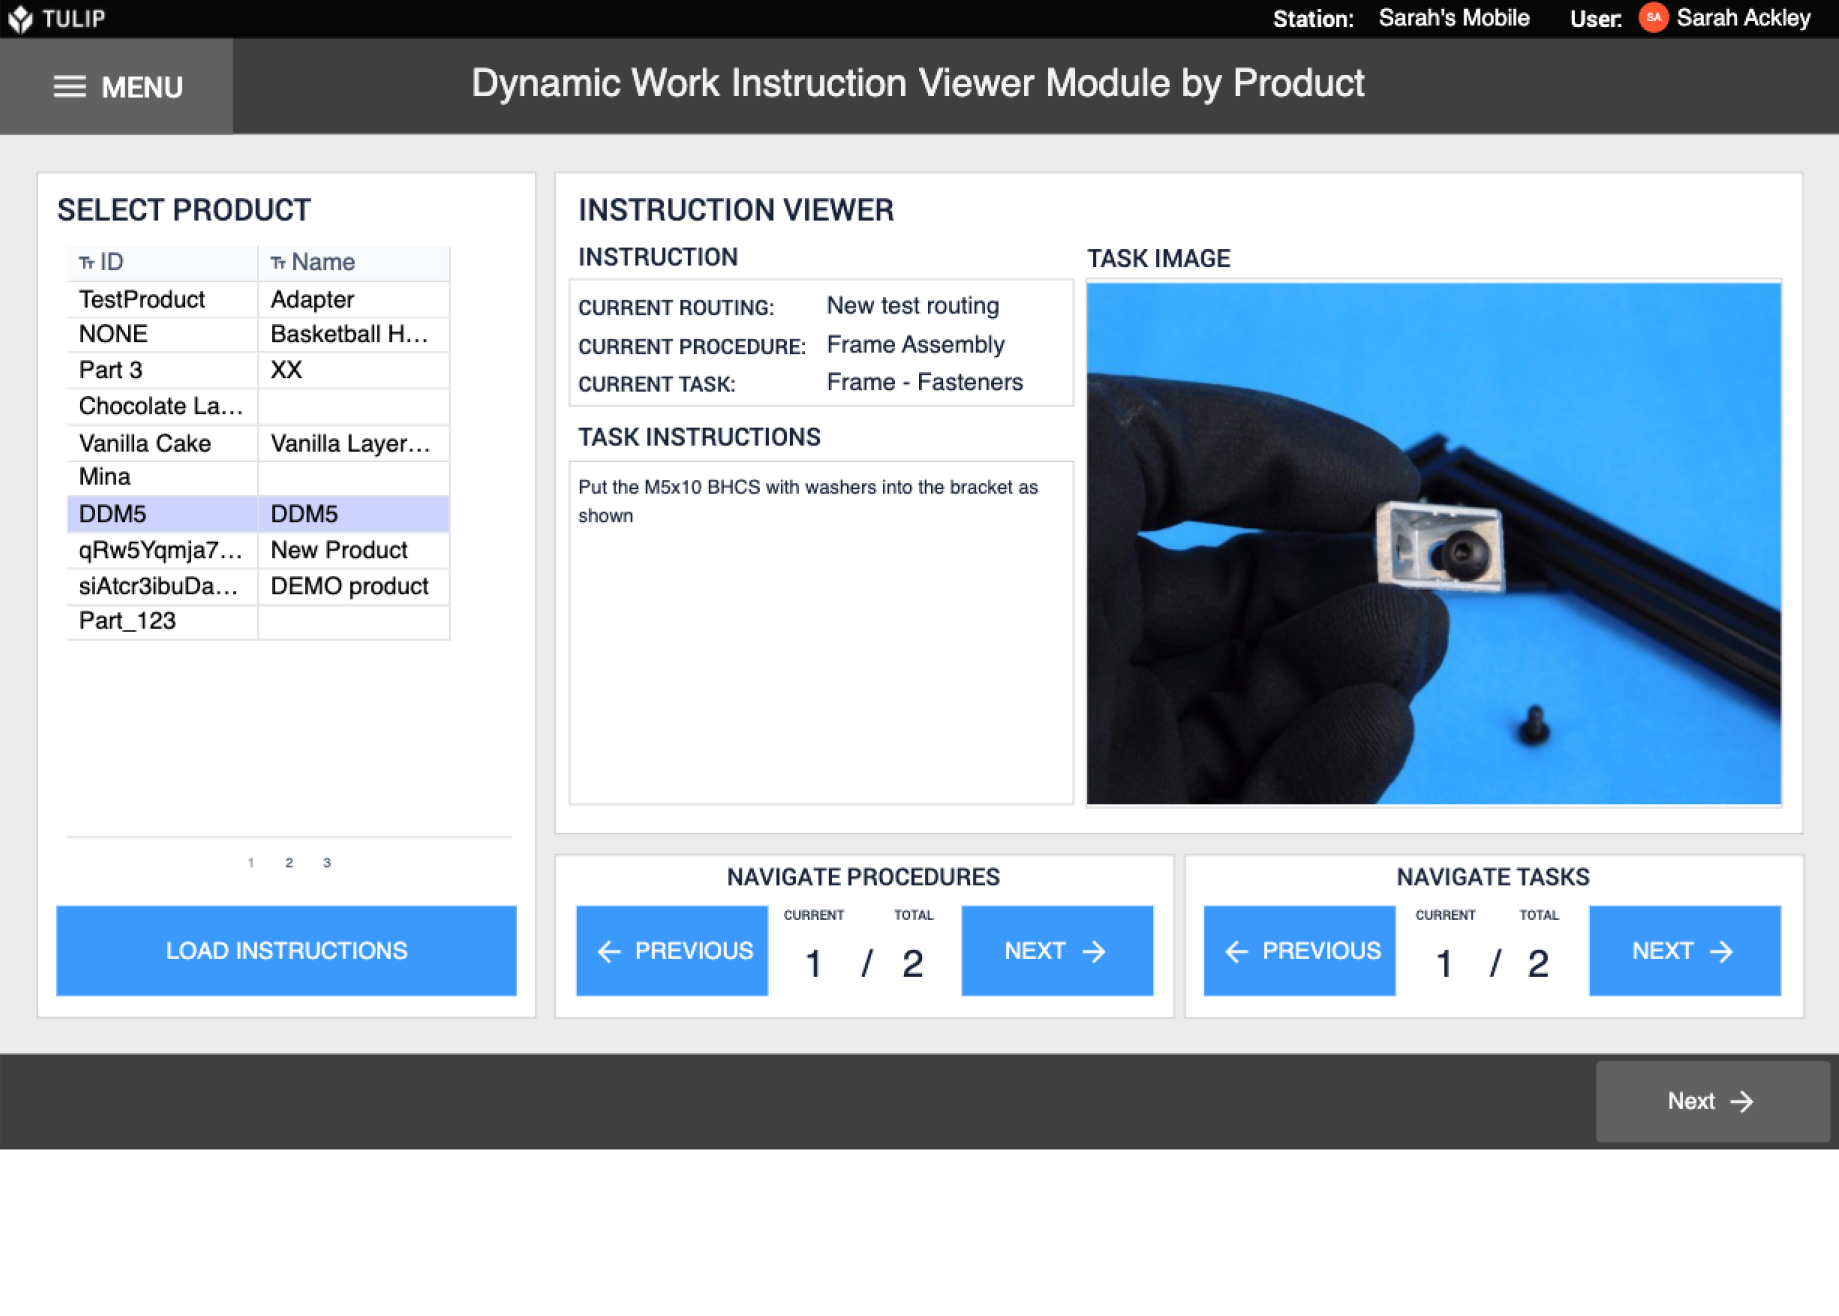Image resolution: width=1839 pixels, height=1316 pixels.
Task: Click Next in the bottom bar
Action: 1711,1101
